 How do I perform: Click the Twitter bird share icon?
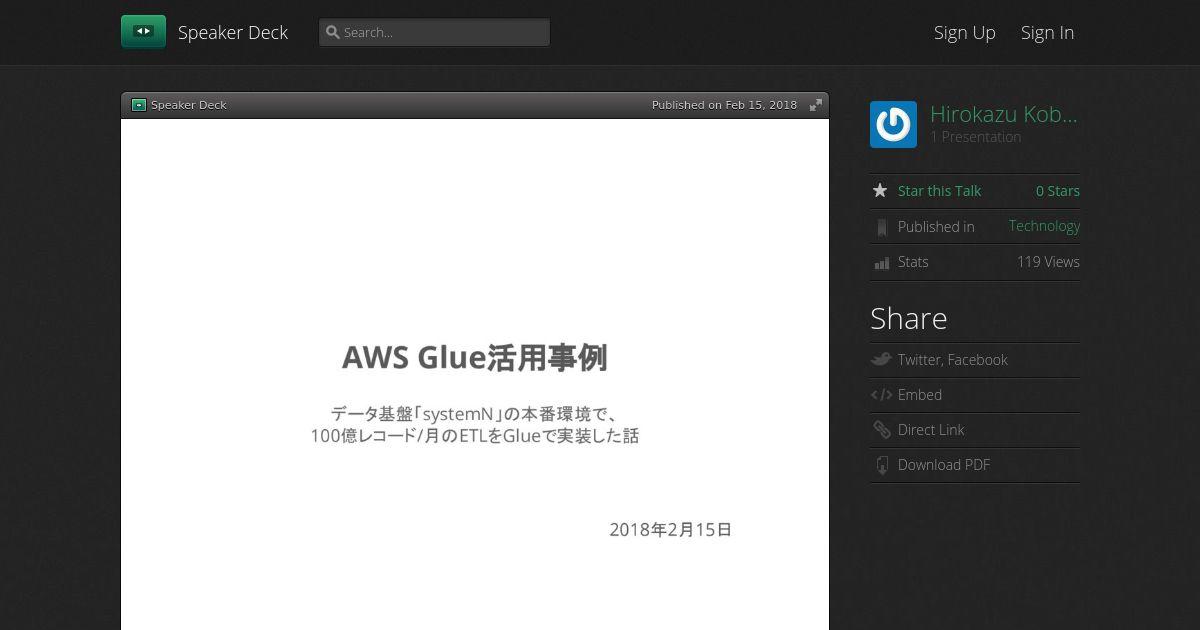[x=881, y=360]
